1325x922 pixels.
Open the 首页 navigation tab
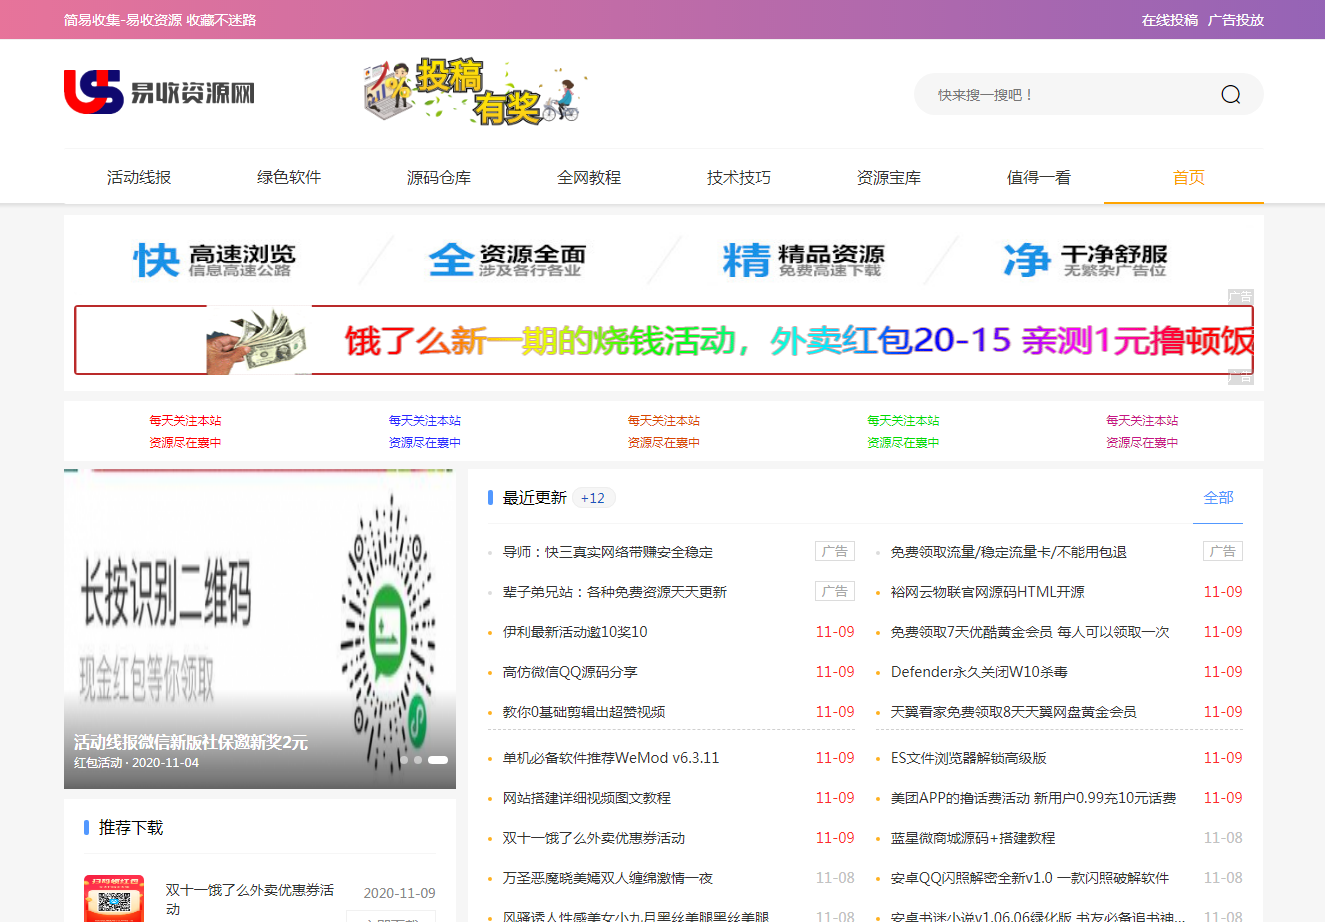pyautogui.click(x=1188, y=177)
